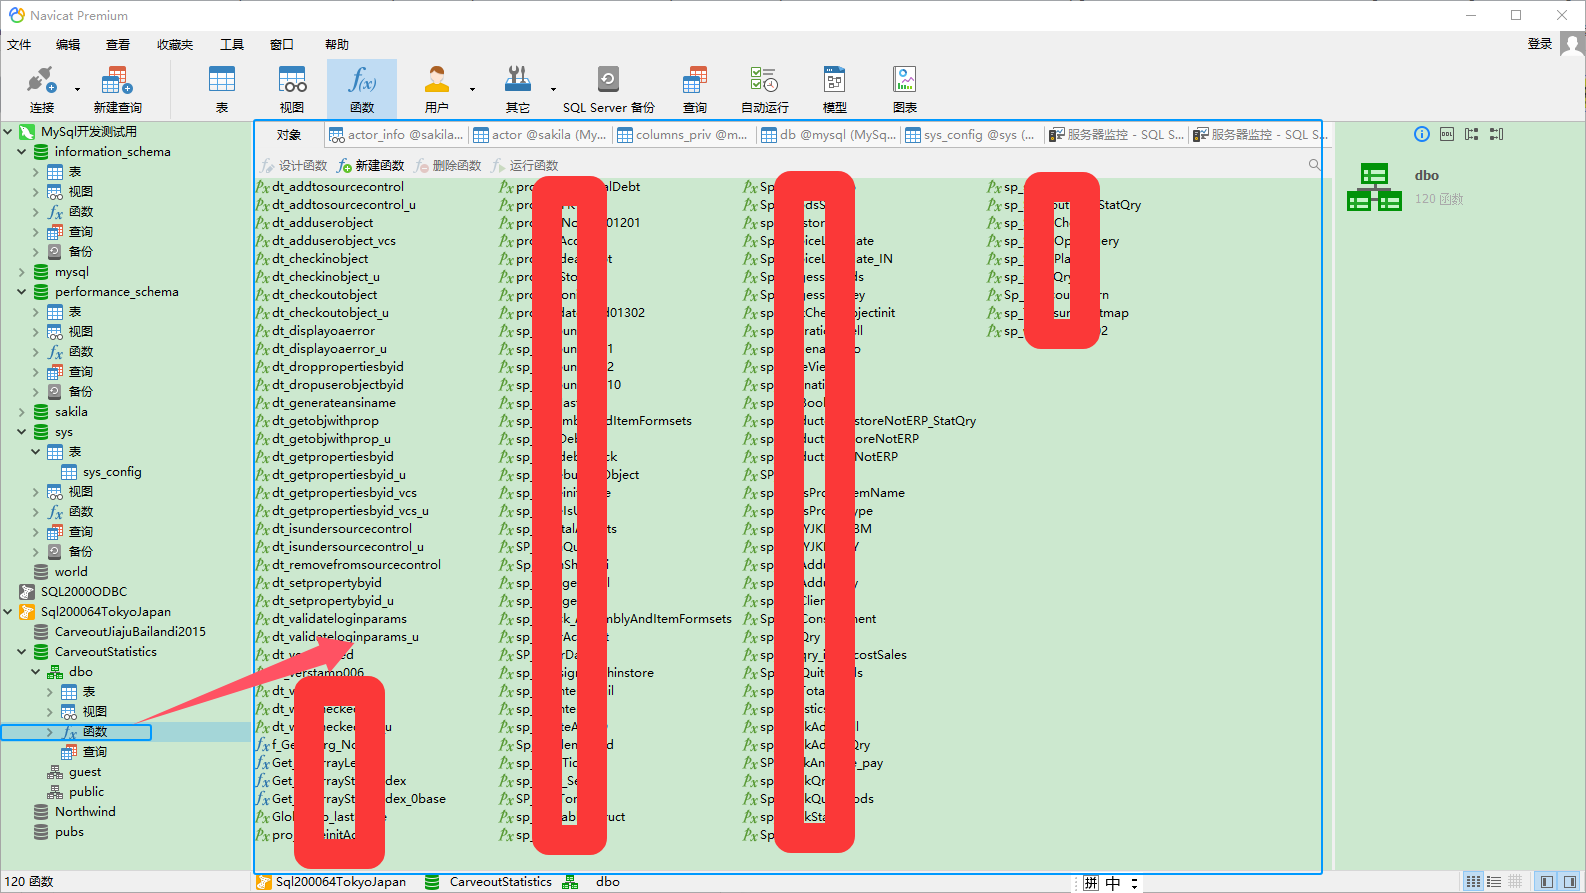Switch to sys_config @sys tab
Image resolution: width=1586 pixels, height=893 pixels.
[970, 134]
